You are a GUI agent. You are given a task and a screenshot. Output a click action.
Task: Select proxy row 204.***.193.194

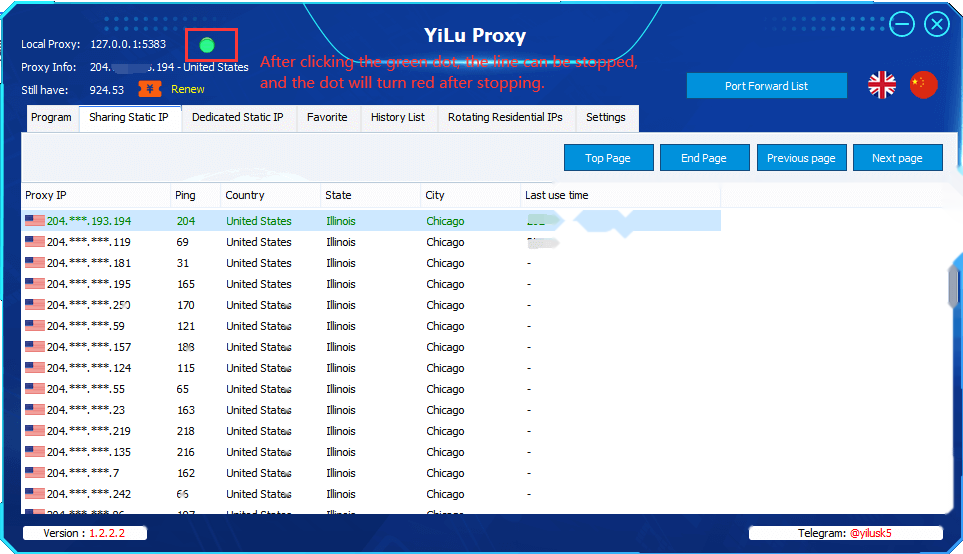coord(371,221)
